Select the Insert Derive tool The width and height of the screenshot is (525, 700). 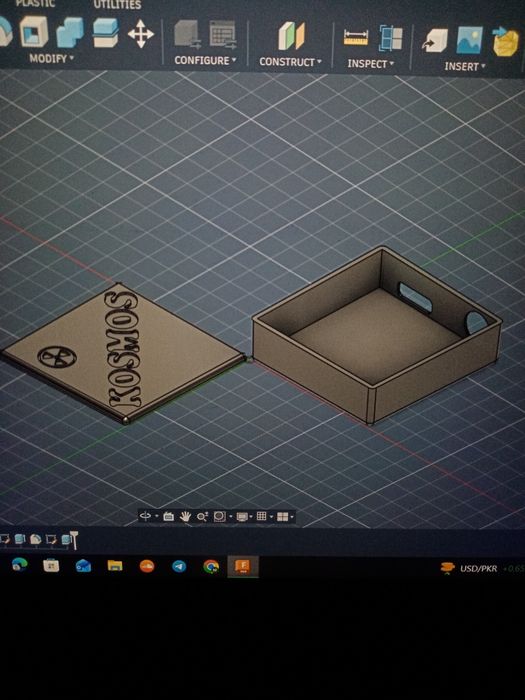click(x=434, y=41)
